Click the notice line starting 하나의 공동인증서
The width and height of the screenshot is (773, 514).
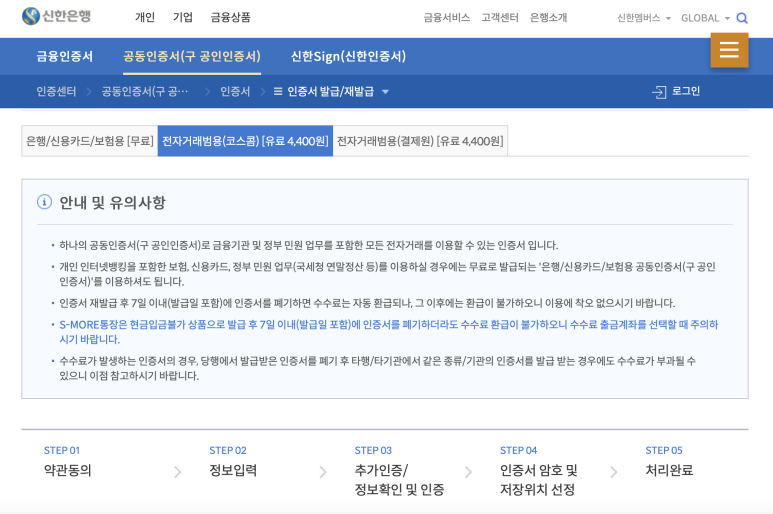[x=309, y=245]
